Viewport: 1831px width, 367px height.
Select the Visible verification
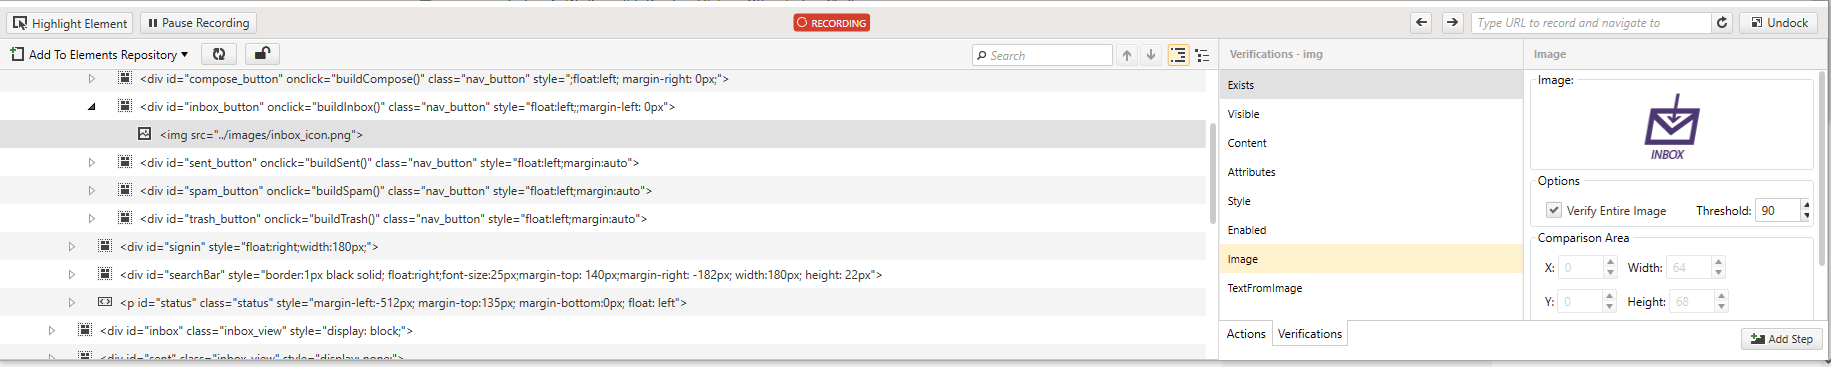pos(1371,114)
